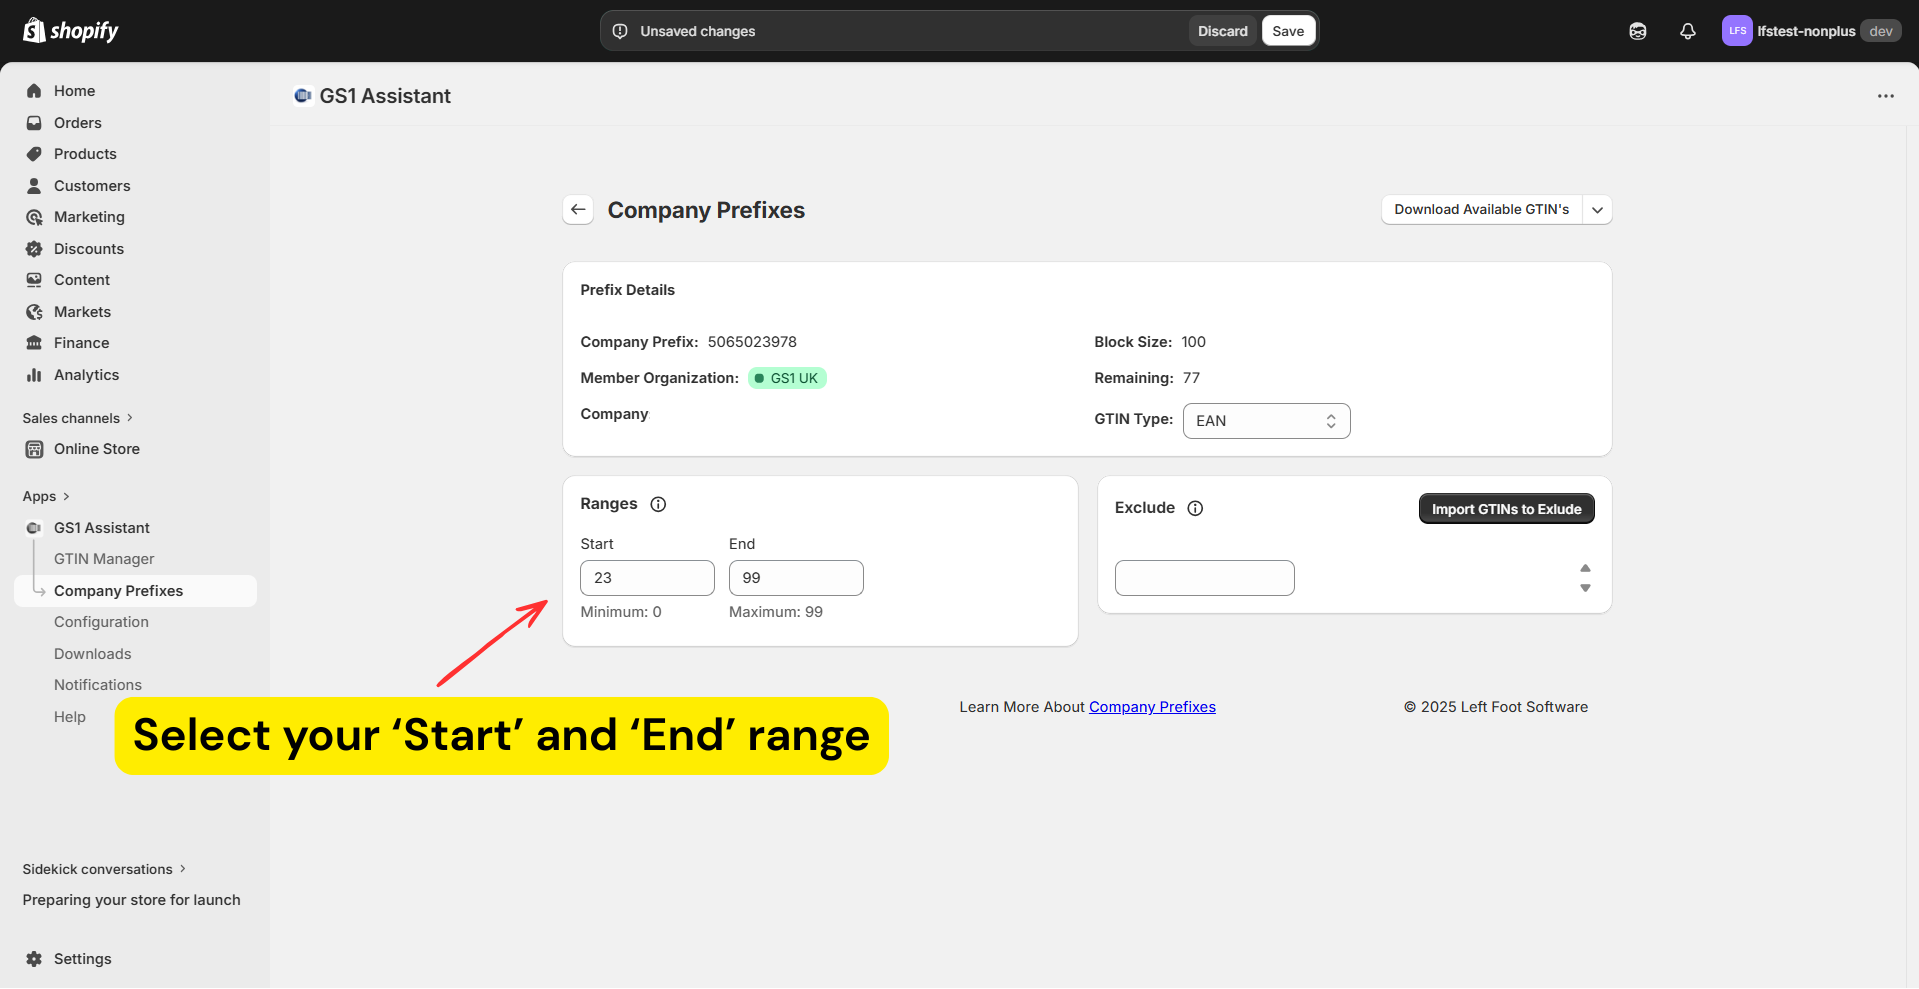The width and height of the screenshot is (1919, 989).
Task: Click the Orders inbox icon
Action: tap(34, 123)
